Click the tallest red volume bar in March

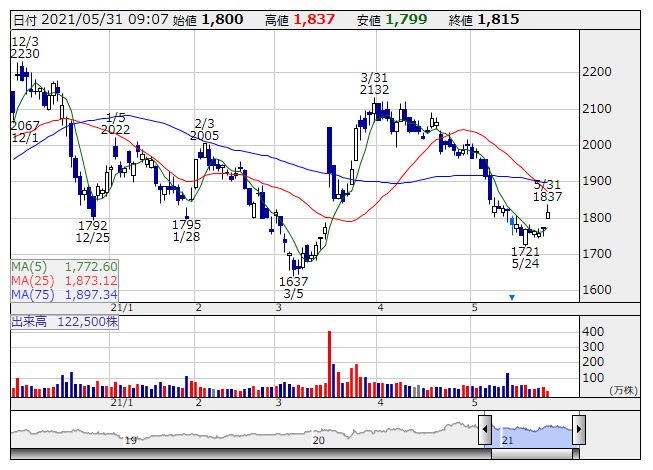pyautogui.click(x=329, y=364)
